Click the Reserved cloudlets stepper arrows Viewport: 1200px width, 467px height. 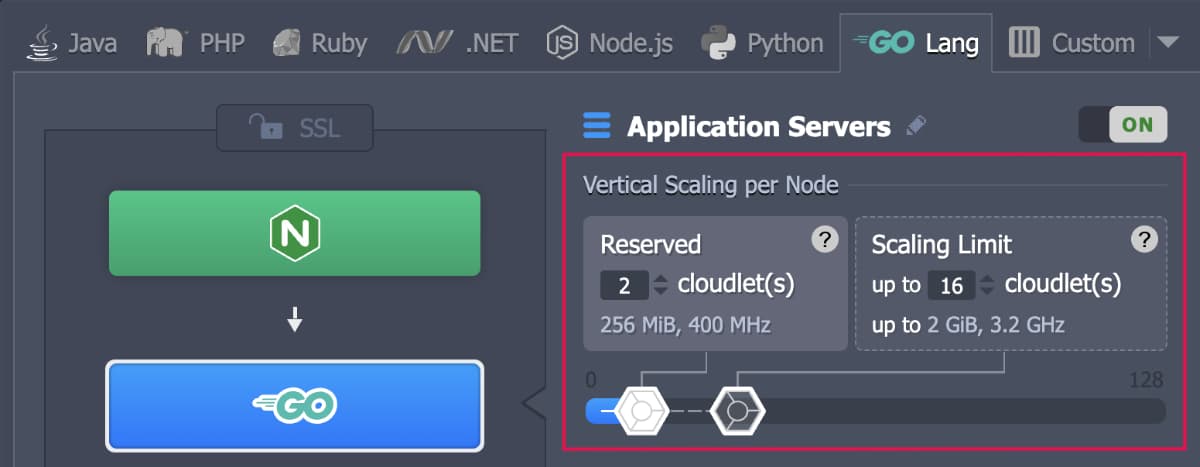pyautogui.click(x=660, y=286)
